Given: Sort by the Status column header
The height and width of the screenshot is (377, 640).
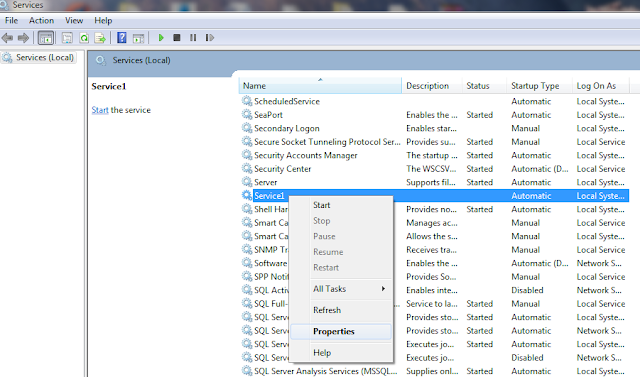Looking at the screenshot, I should pos(484,86).
